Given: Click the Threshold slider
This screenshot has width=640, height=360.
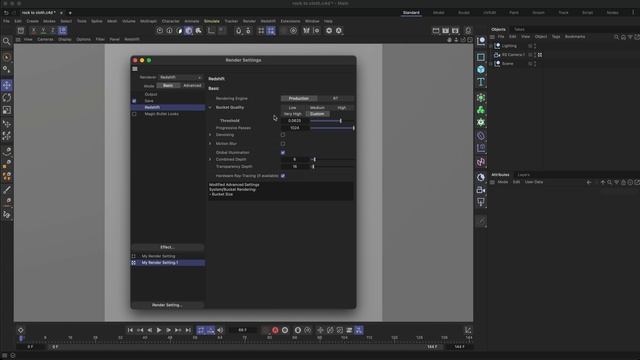Looking at the screenshot, I should click(332, 121).
